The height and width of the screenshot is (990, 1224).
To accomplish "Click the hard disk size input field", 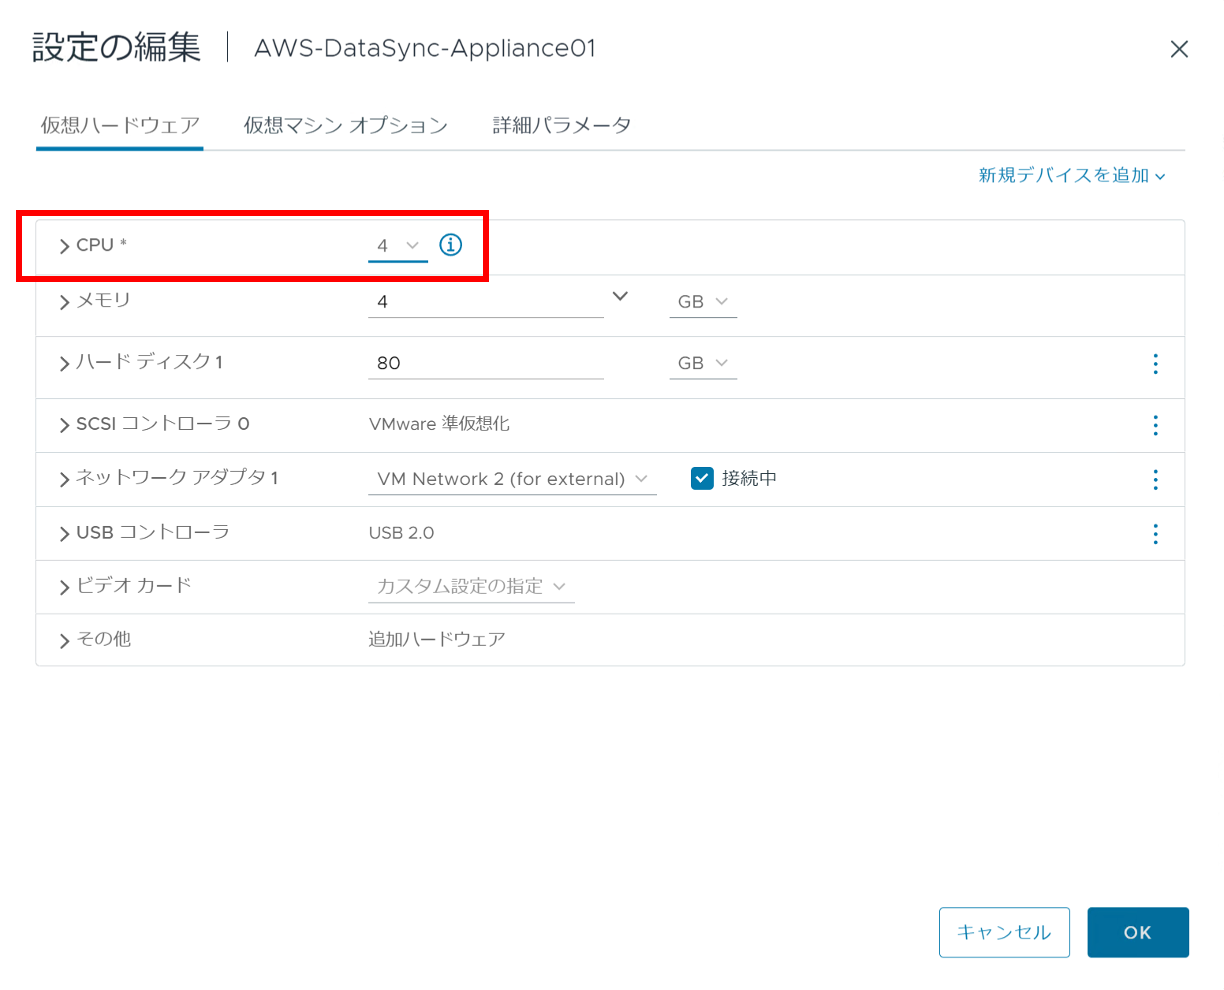I will pos(486,363).
